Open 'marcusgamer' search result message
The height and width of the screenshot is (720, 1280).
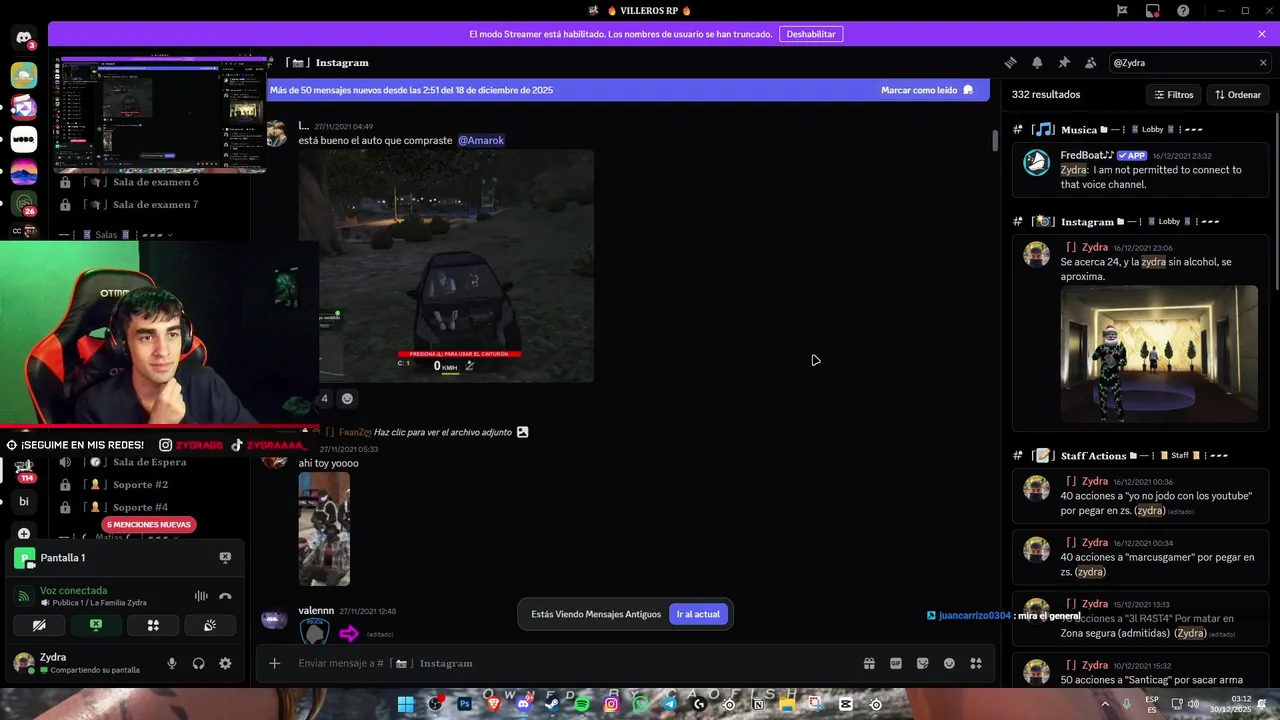(1141, 557)
